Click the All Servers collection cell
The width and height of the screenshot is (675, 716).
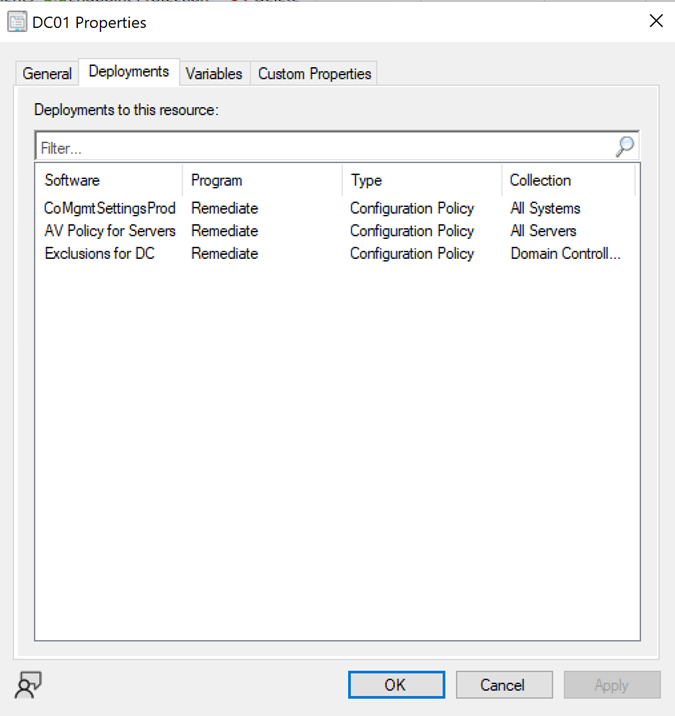543,231
